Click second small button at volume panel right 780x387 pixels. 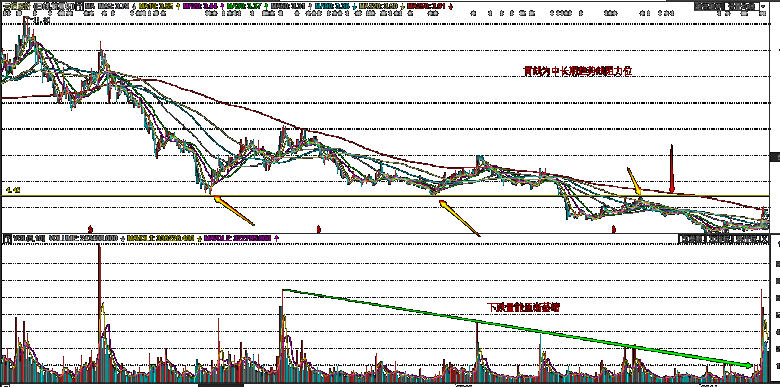pos(719,239)
